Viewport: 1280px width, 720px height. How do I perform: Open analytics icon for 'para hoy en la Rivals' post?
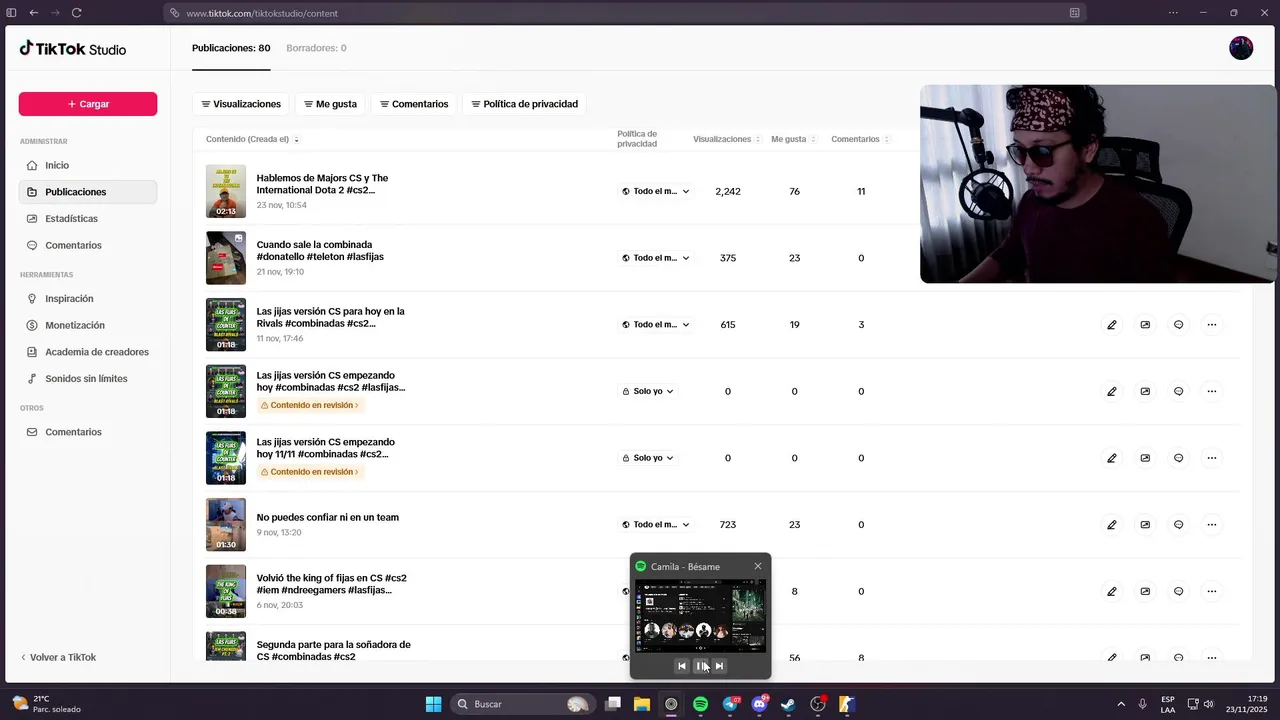[x=1145, y=325]
